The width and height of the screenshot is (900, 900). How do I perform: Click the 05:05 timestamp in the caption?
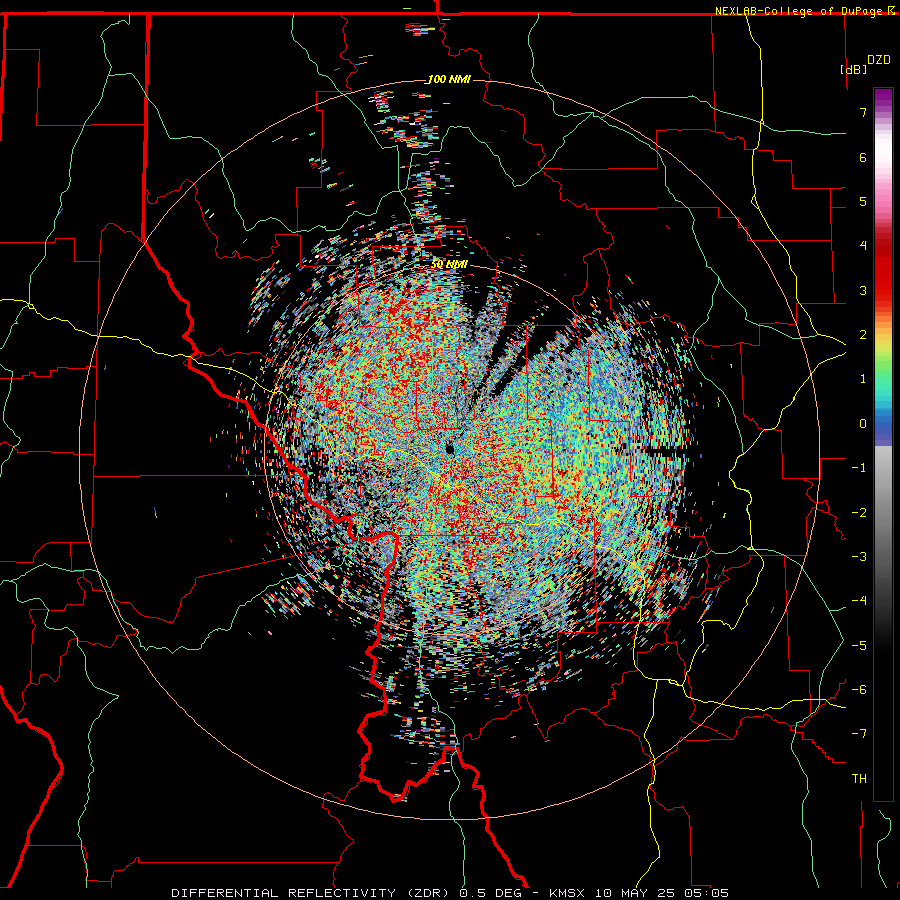click(x=709, y=893)
